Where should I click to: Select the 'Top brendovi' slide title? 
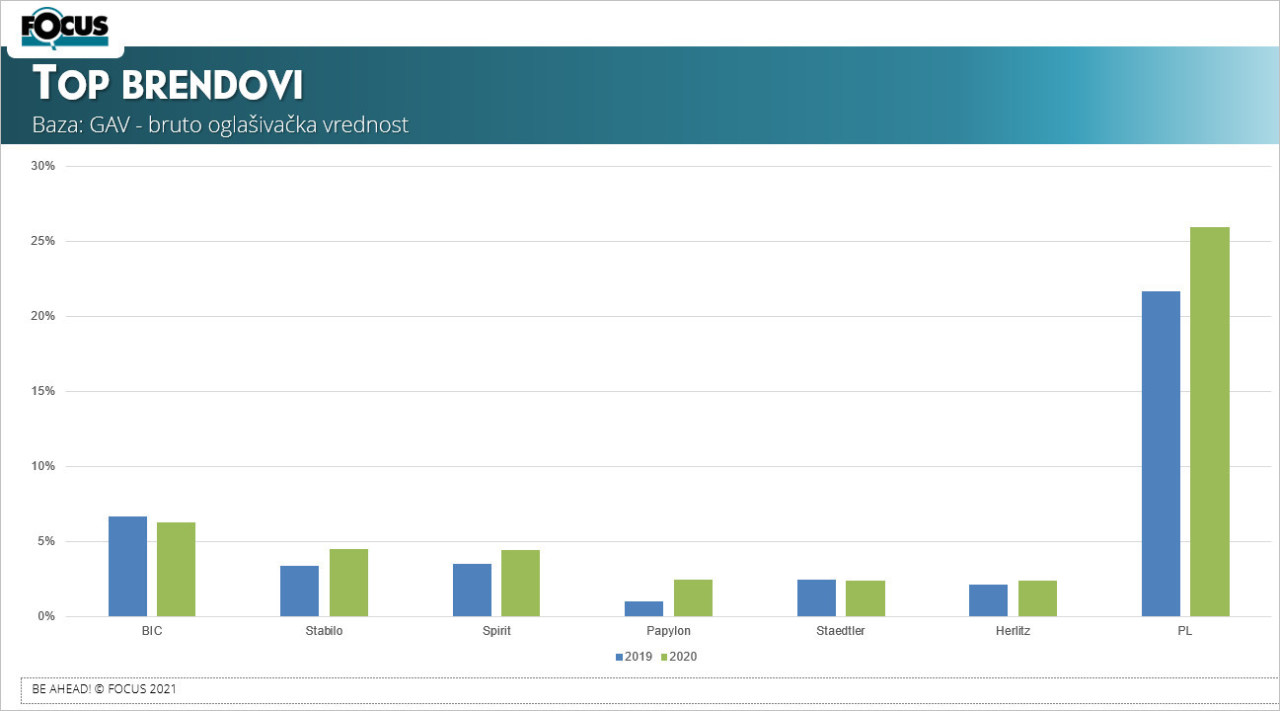[x=168, y=85]
